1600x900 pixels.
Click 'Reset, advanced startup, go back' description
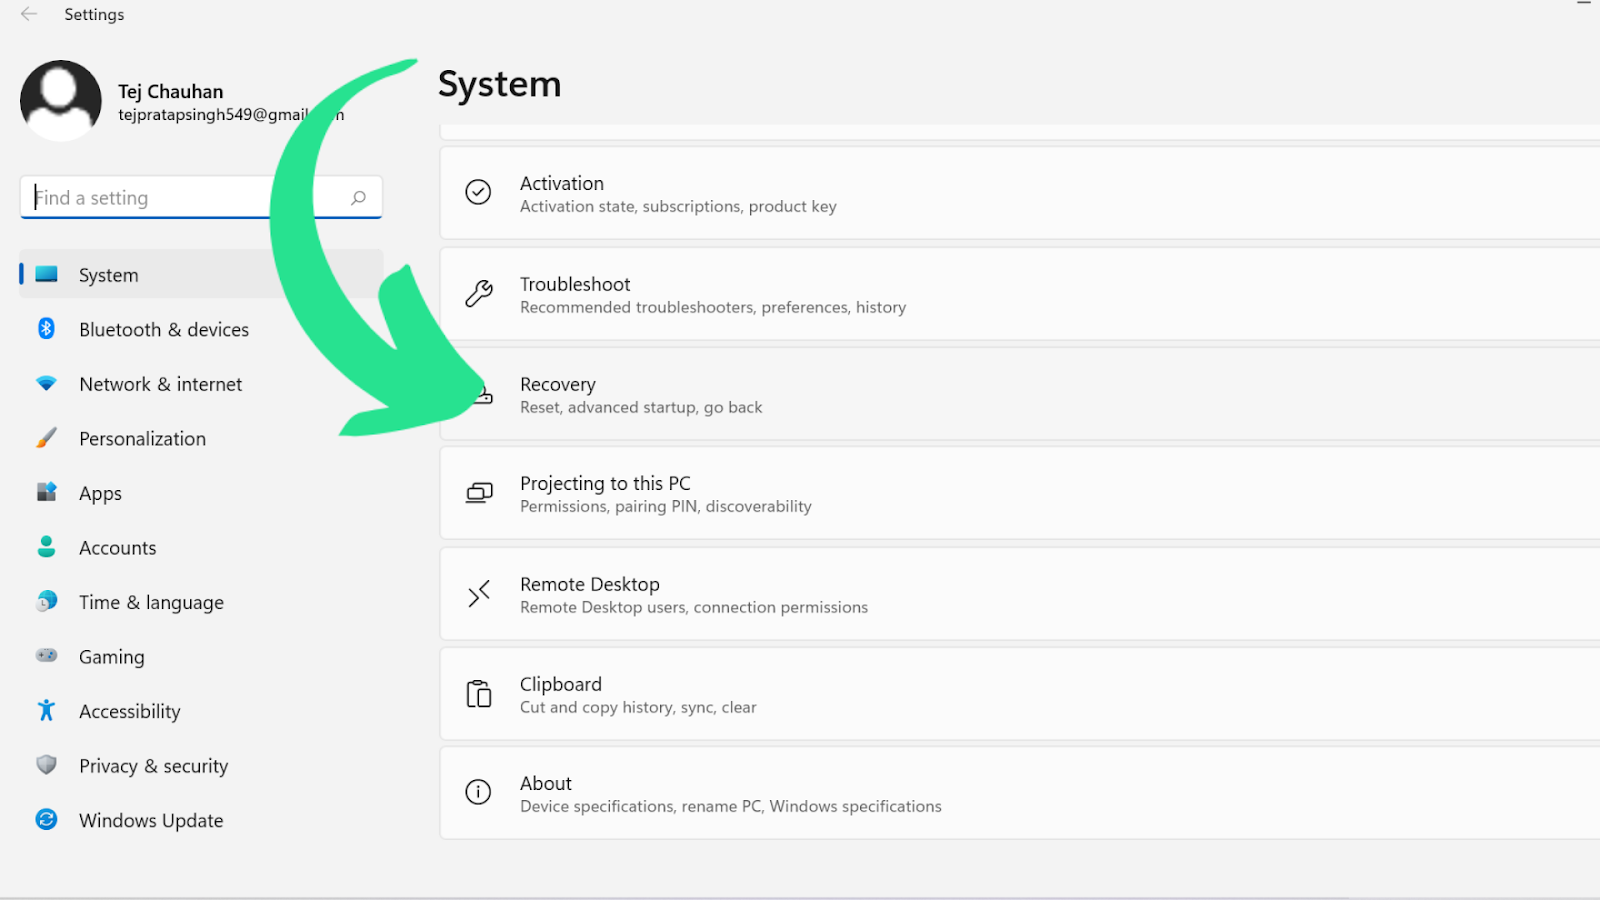tap(641, 407)
